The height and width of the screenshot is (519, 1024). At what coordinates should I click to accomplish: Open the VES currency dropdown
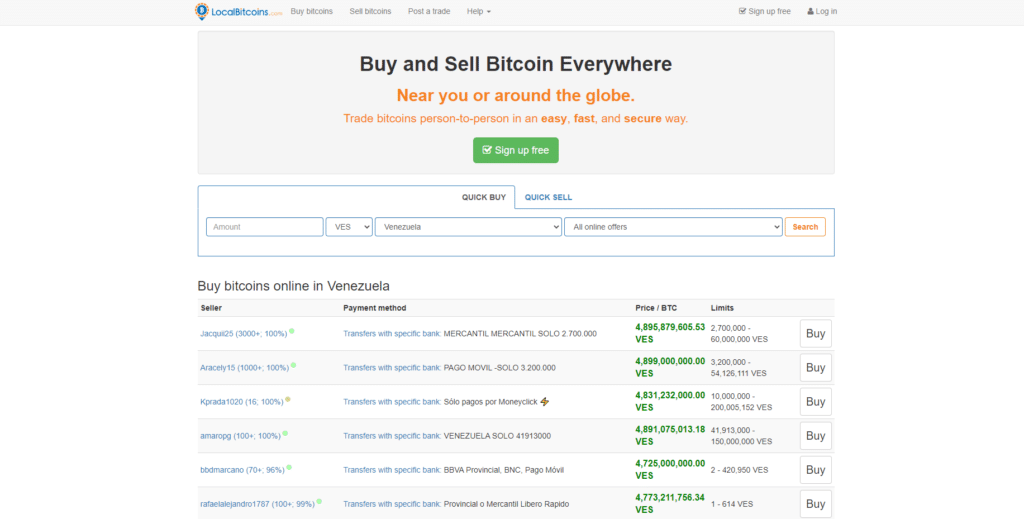click(x=349, y=227)
